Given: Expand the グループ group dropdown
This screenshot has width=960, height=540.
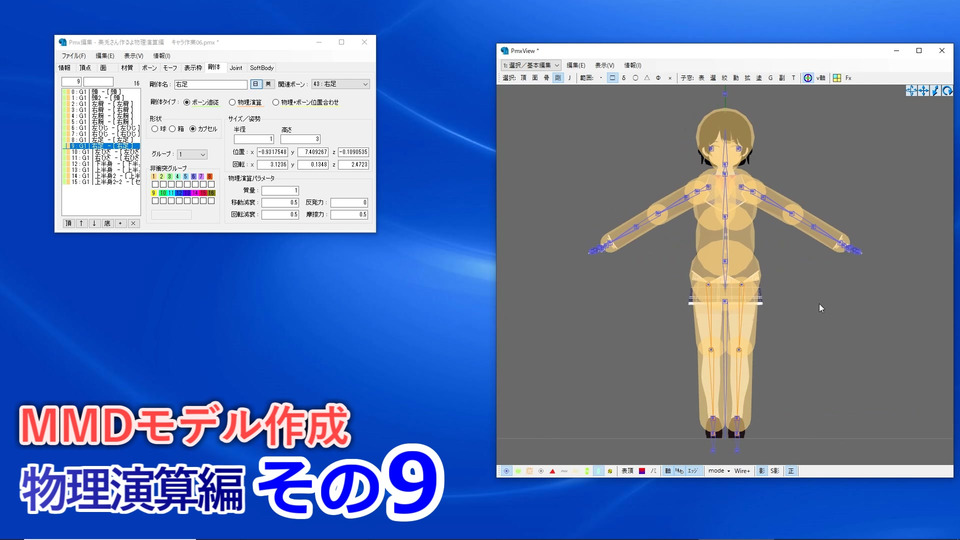Looking at the screenshot, I should (192, 154).
